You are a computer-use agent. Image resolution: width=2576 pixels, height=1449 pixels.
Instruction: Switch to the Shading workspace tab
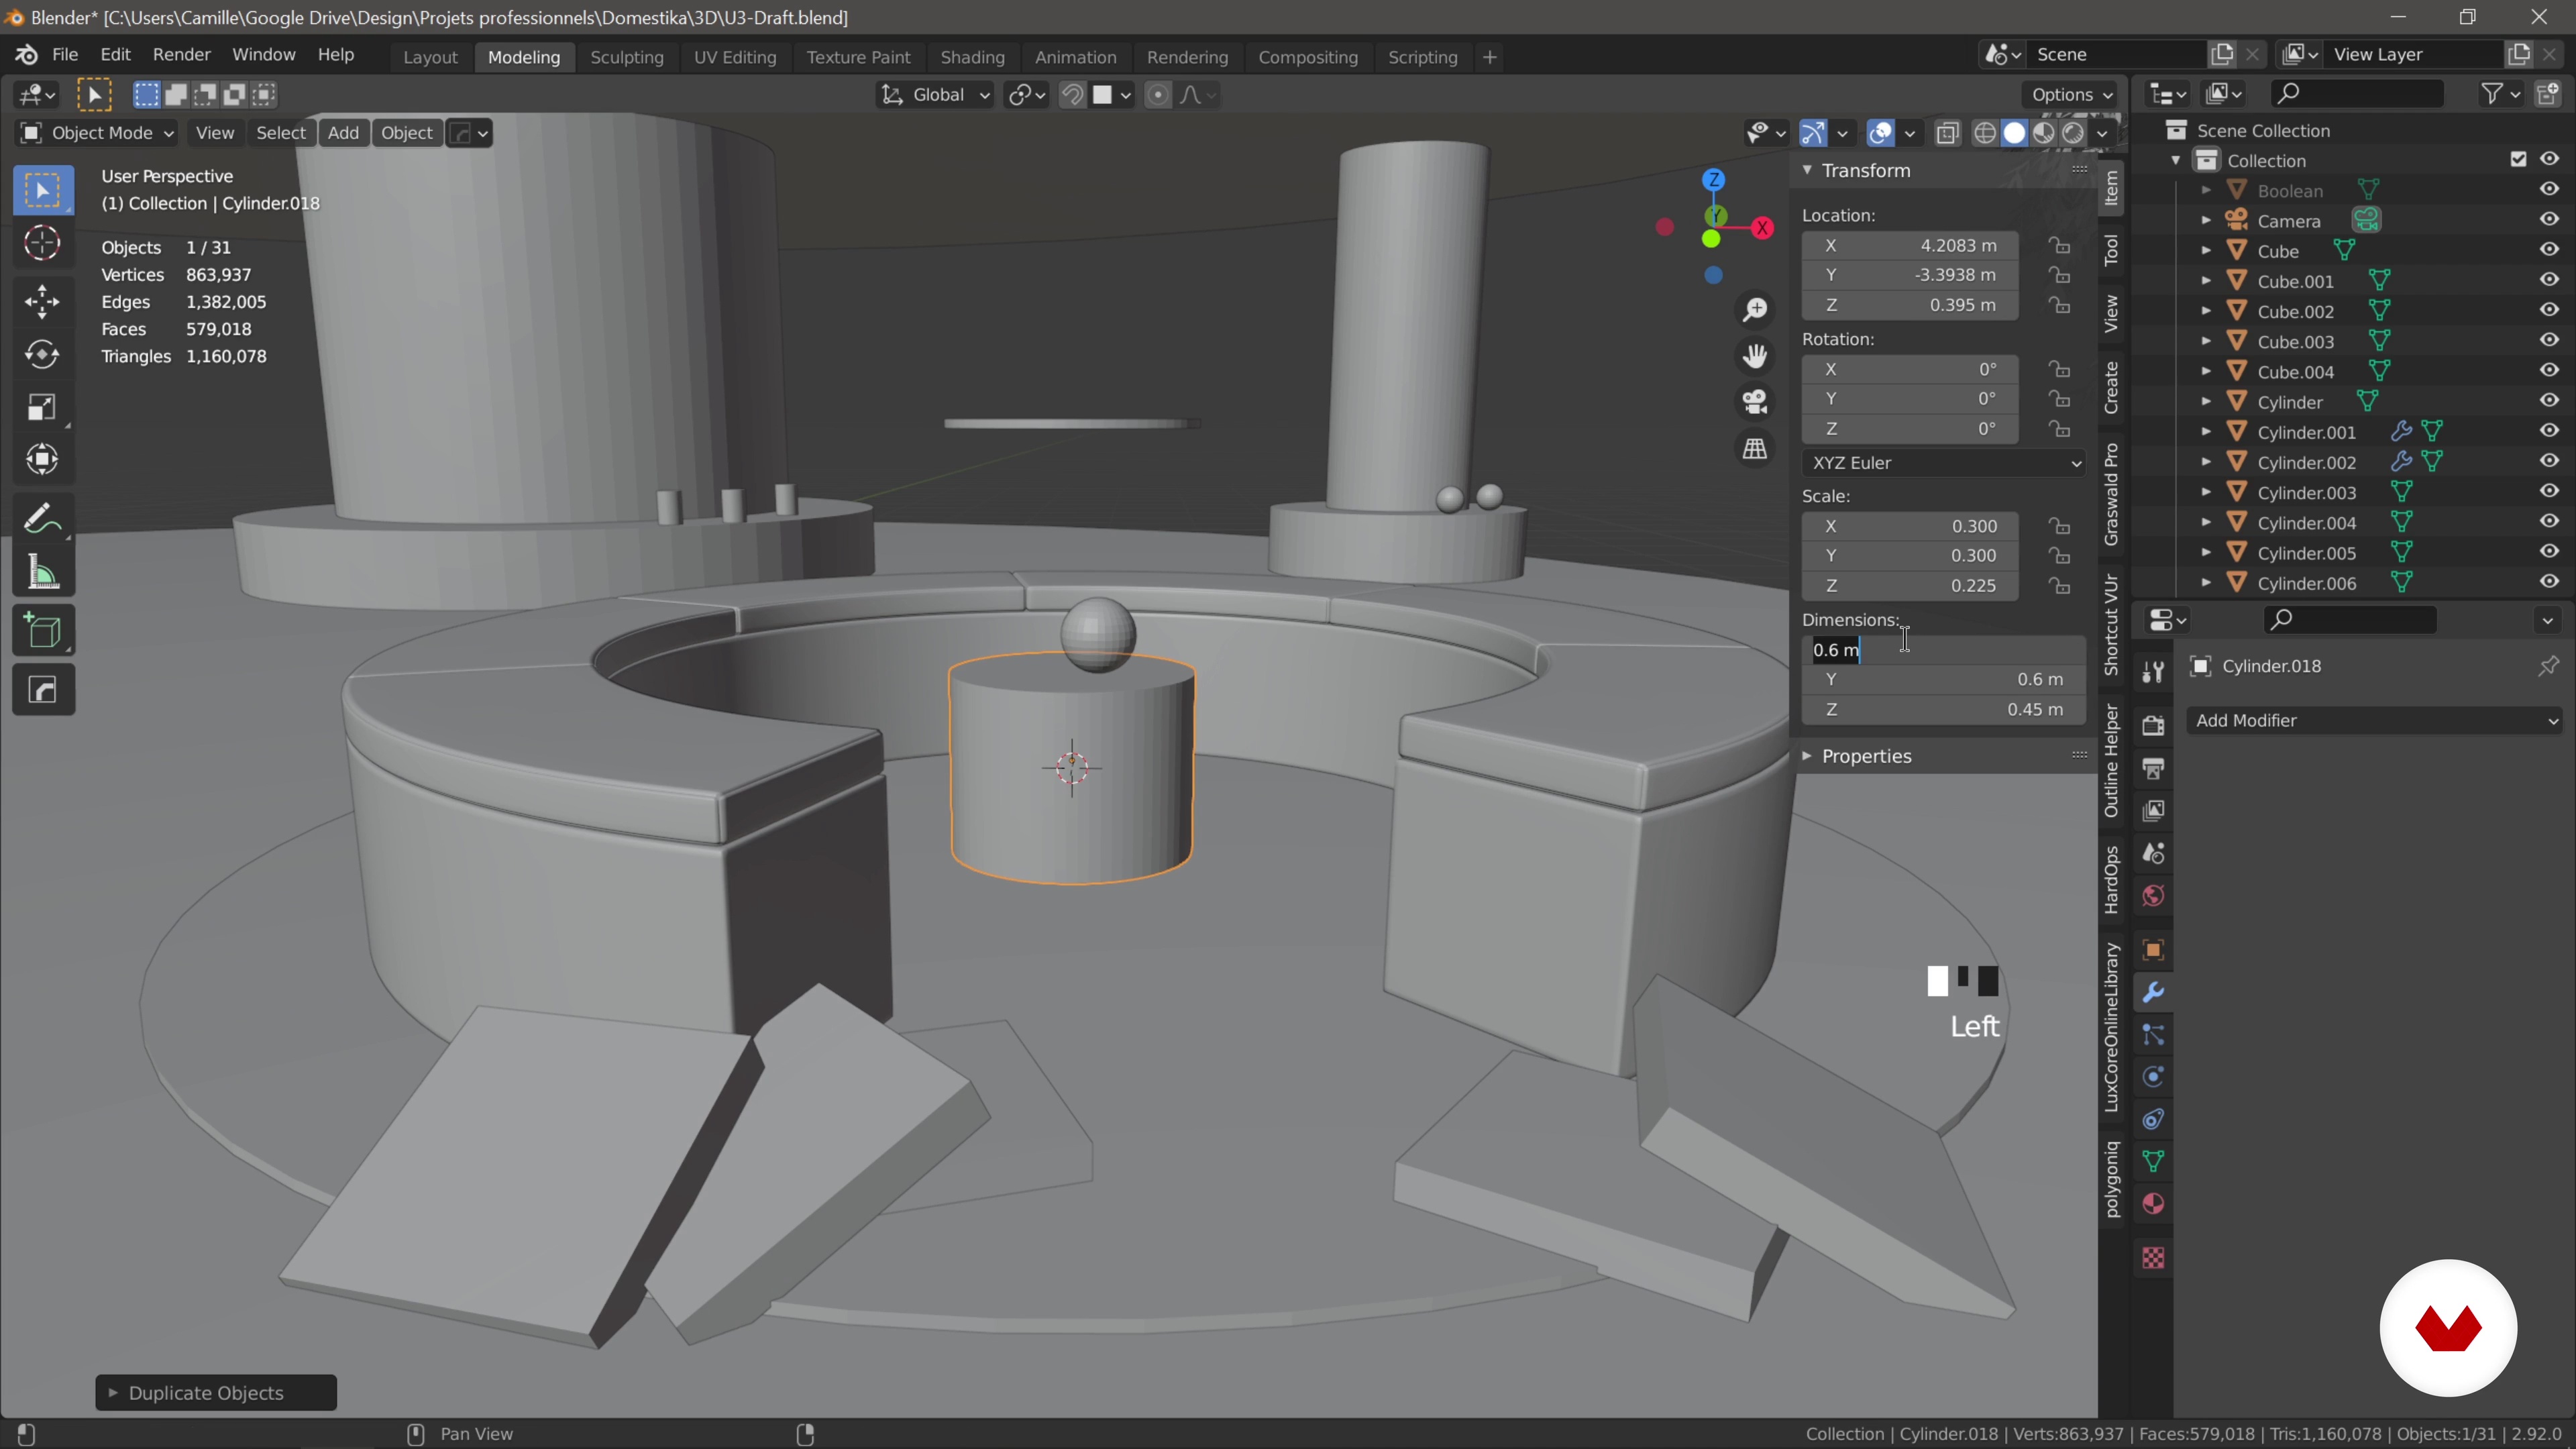972,57
